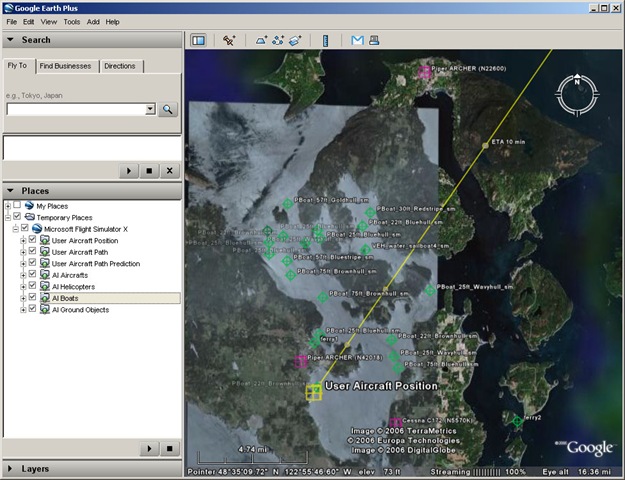This screenshot has height=480, width=625.
Task: Select the AI Helicopters tree item label
Action: coord(73,287)
